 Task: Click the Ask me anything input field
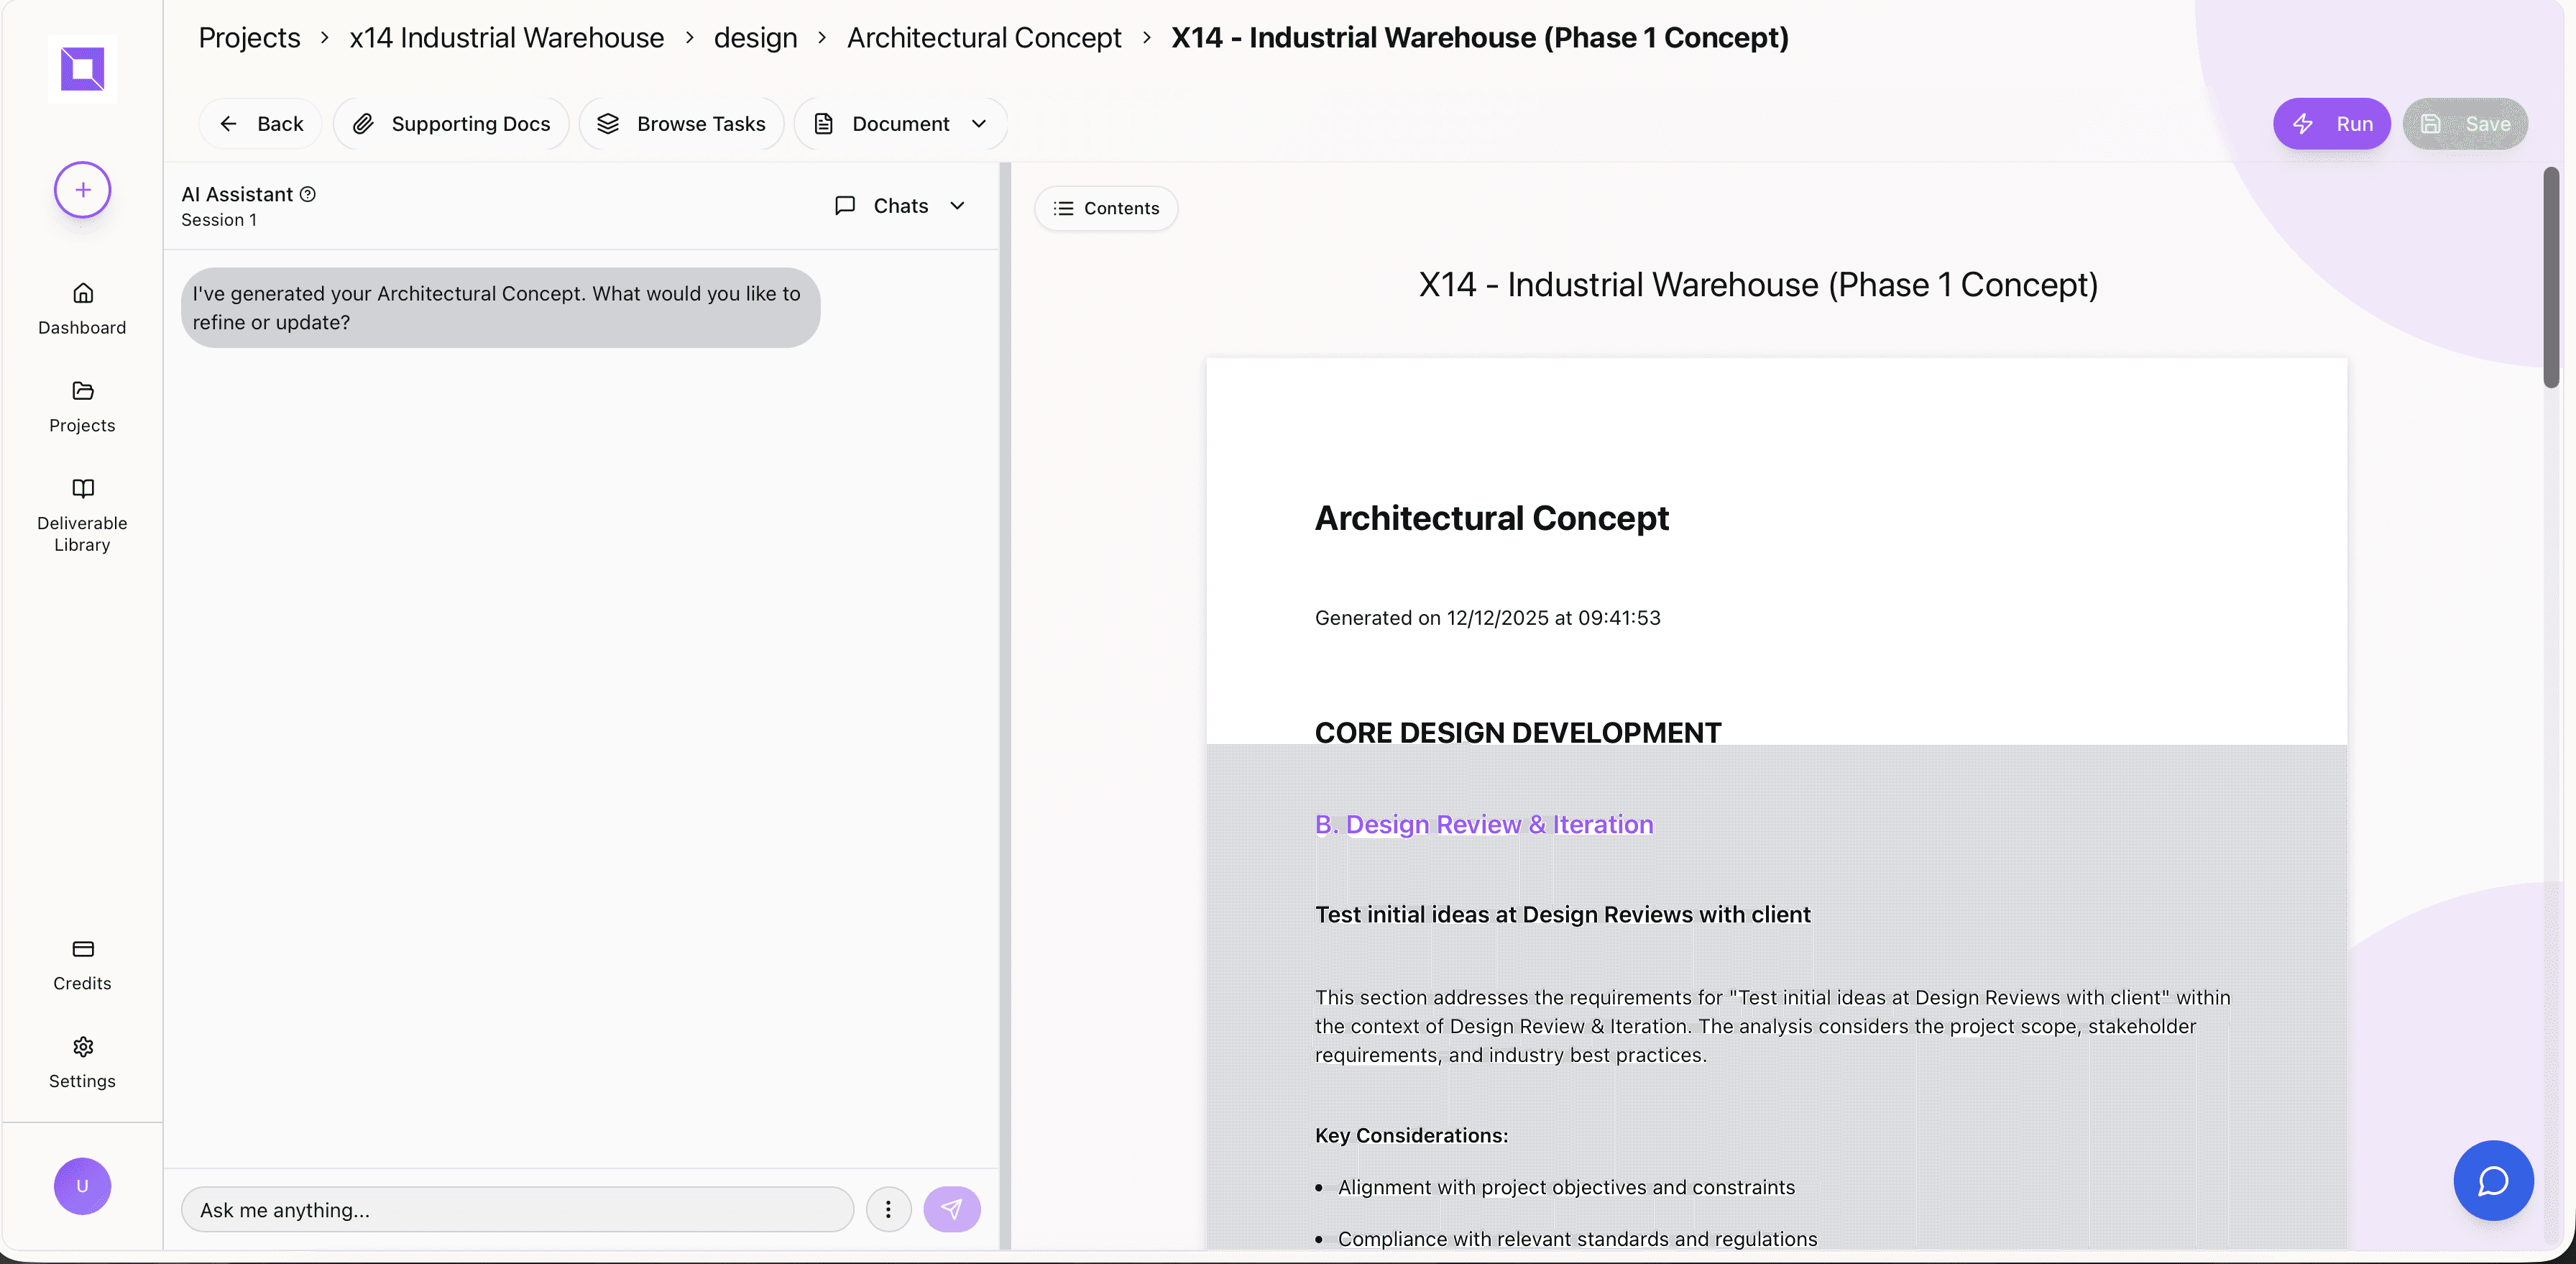click(516, 1210)
